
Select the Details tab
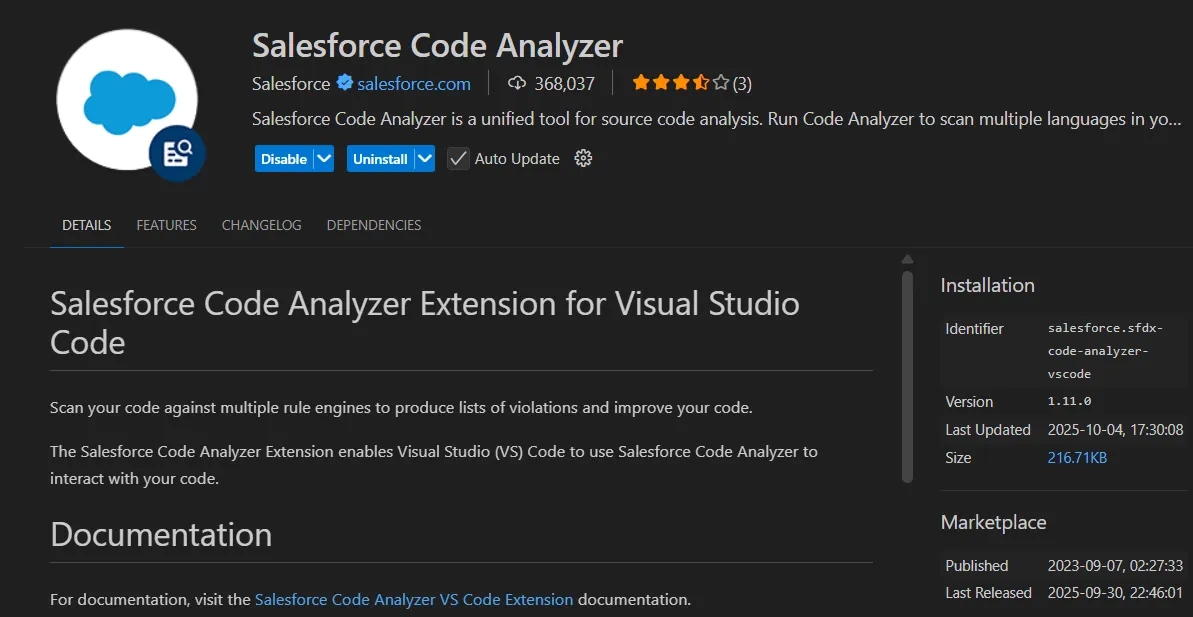click(x=87, y=225)
